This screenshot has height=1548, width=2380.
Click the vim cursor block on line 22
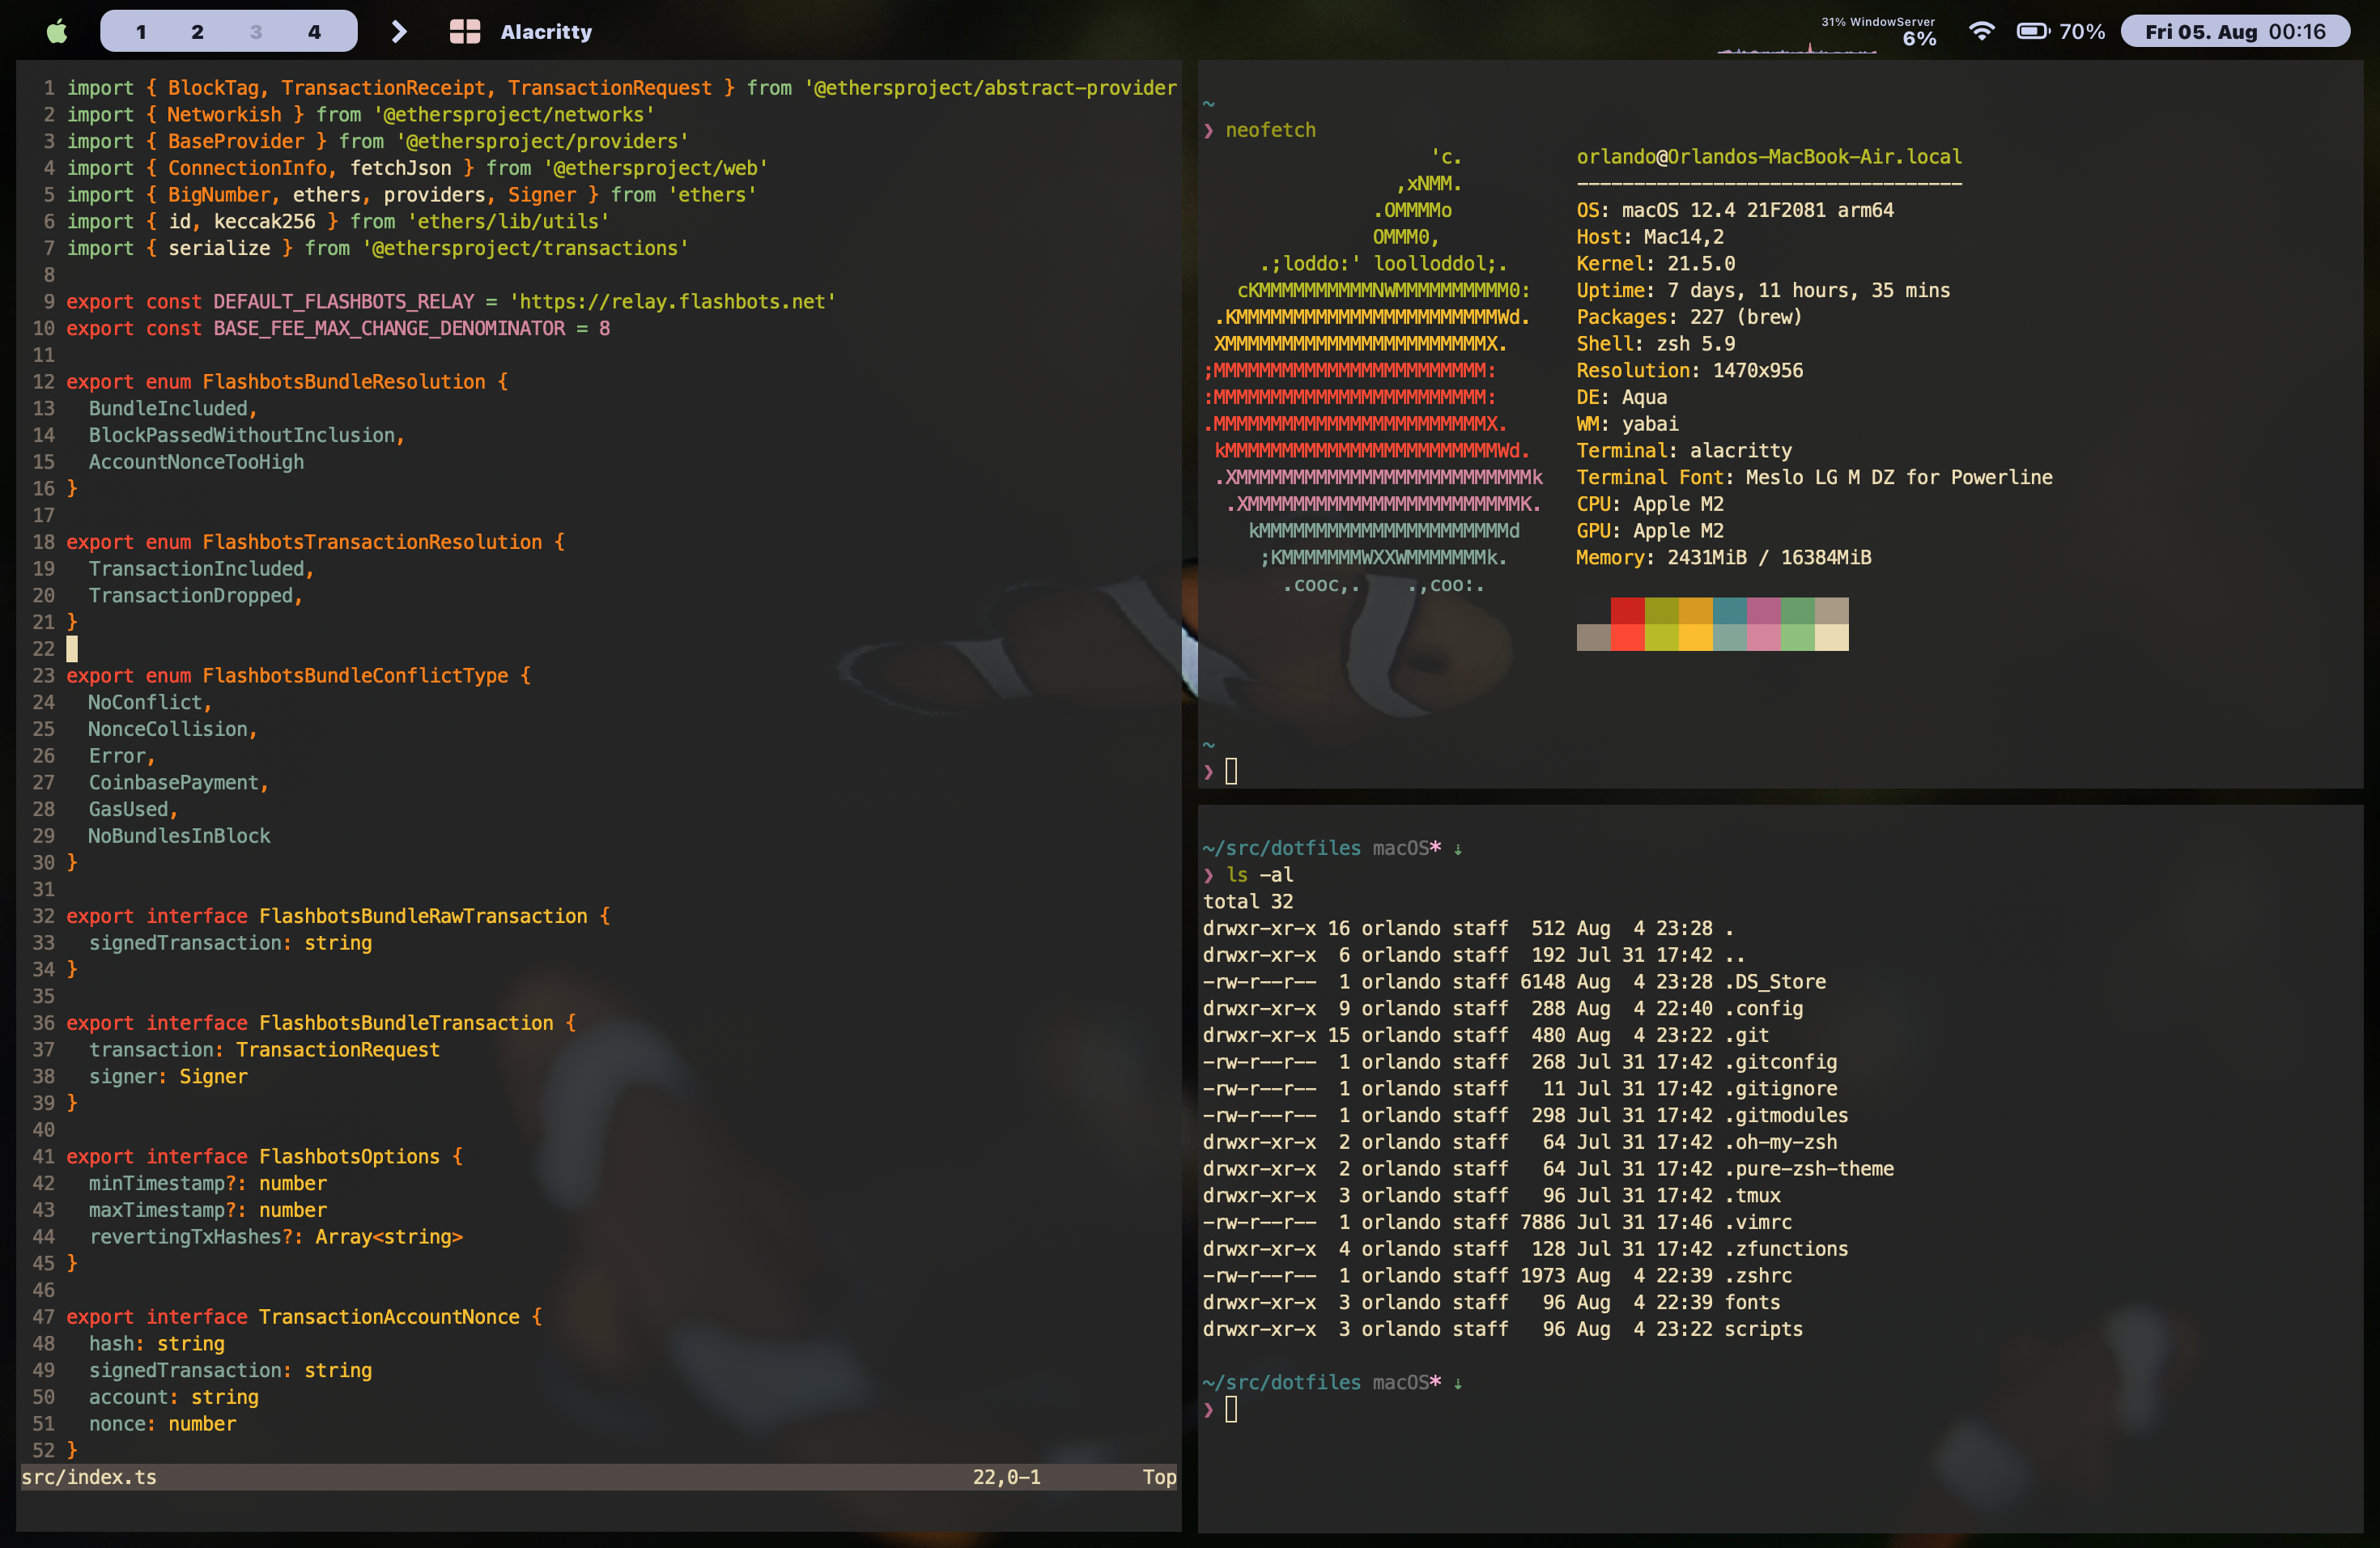[72, 649]
